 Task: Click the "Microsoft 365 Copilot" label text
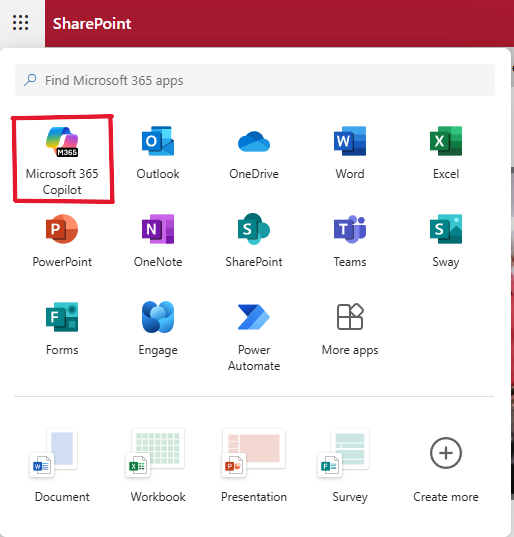coord(62,182)
